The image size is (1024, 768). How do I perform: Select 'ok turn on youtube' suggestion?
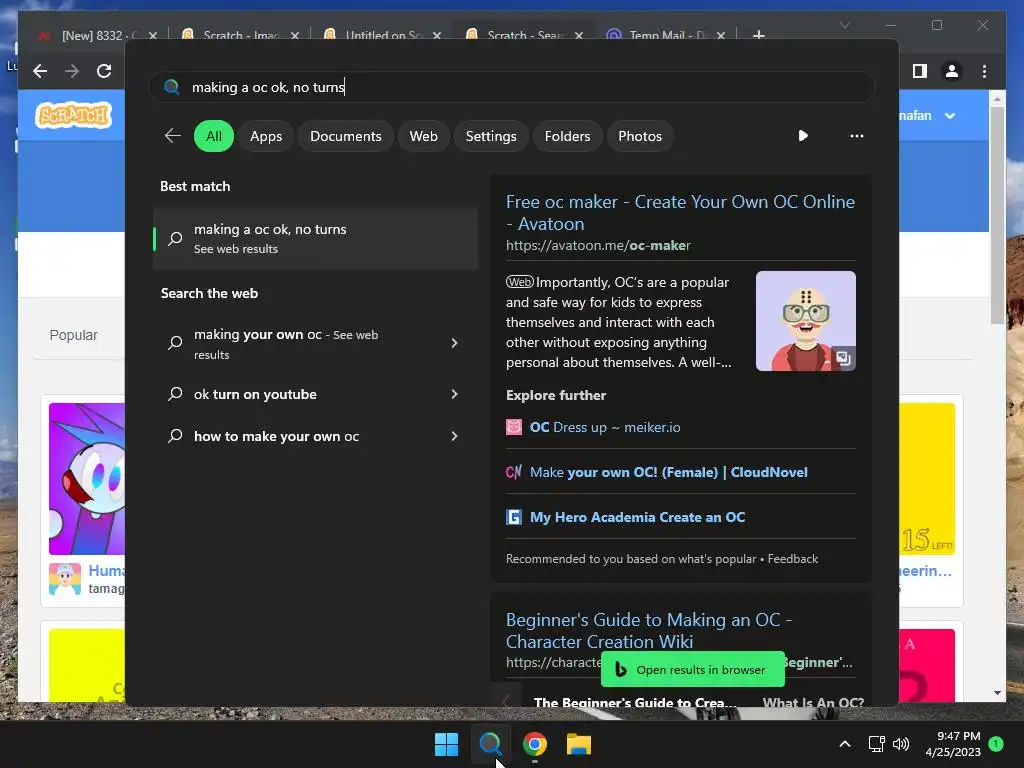(x=255, y=394)
